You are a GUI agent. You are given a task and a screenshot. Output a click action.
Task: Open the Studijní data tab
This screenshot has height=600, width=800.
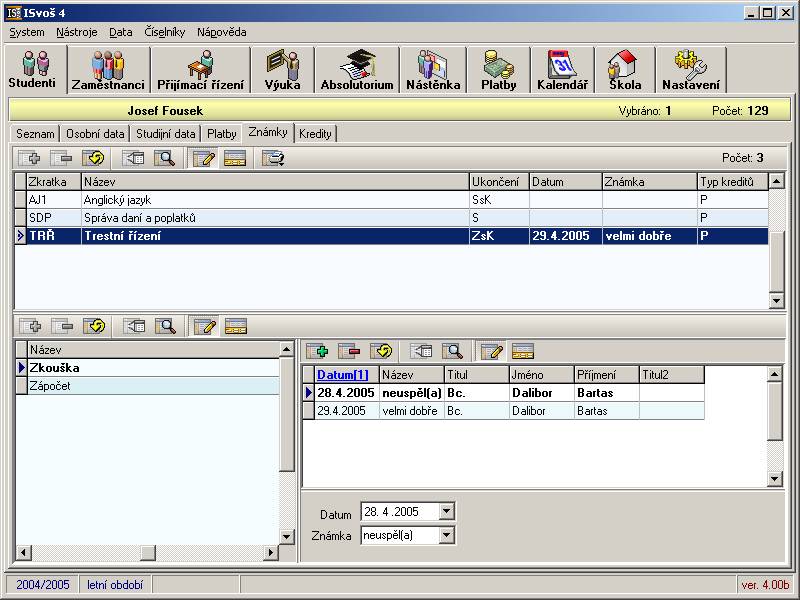point(166,133)
